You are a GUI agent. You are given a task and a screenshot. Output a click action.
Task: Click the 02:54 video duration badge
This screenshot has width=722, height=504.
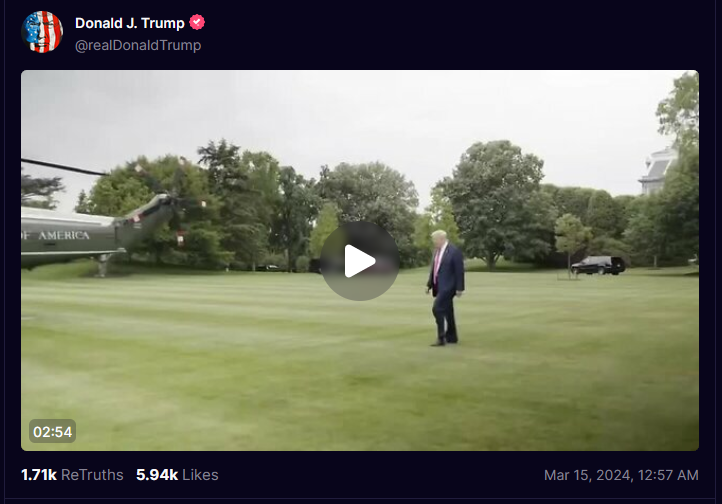tap(52, 432)
